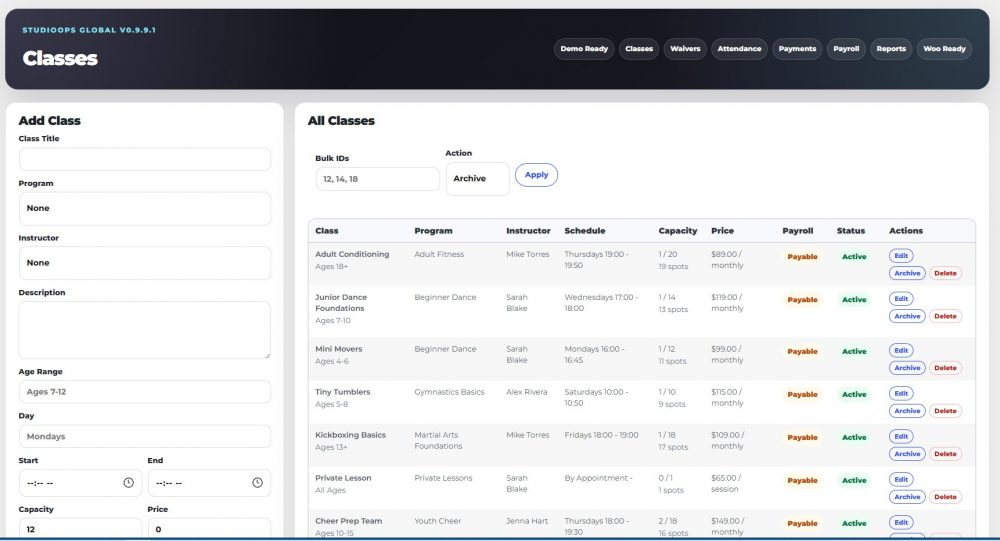
Task: Edit the Mini Movers class
Action: pos(901,350)
